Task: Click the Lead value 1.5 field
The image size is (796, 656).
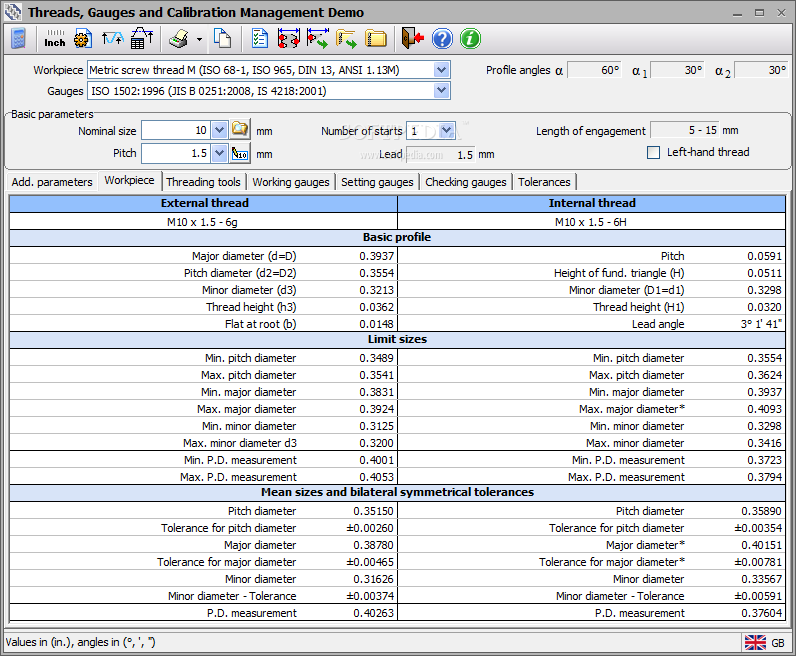Action: (442, 154)
